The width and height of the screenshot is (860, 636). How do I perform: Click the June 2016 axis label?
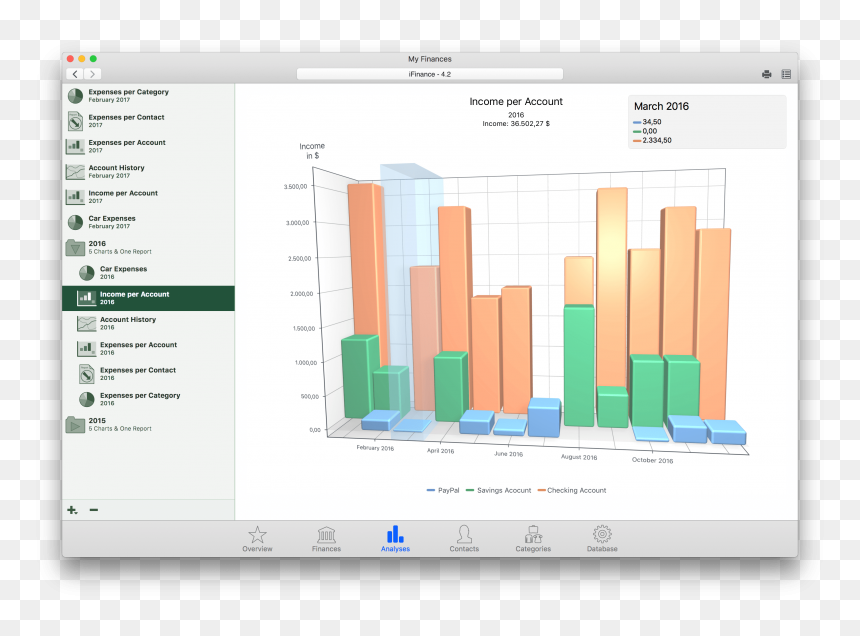(508, 453)
